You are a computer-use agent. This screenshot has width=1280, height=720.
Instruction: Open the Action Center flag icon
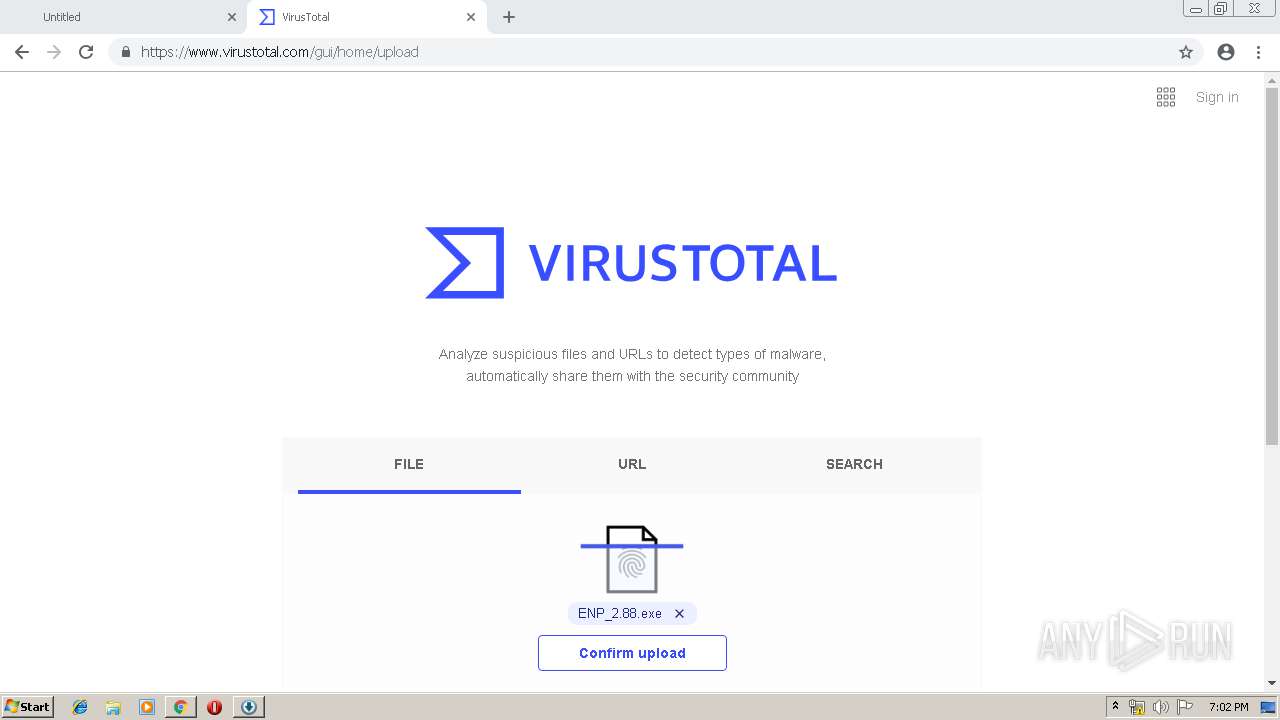tap(1185, 707)
